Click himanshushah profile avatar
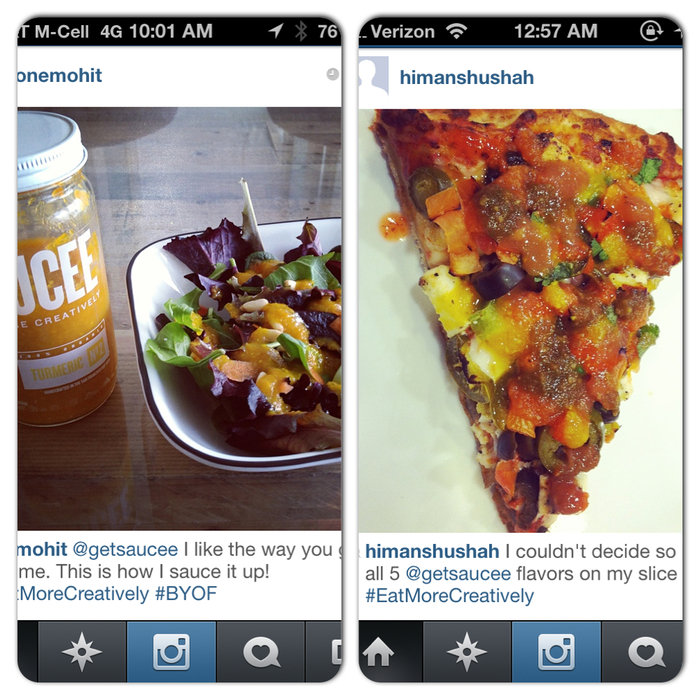The height and width of the screenshot is (700, 700). 374,75
